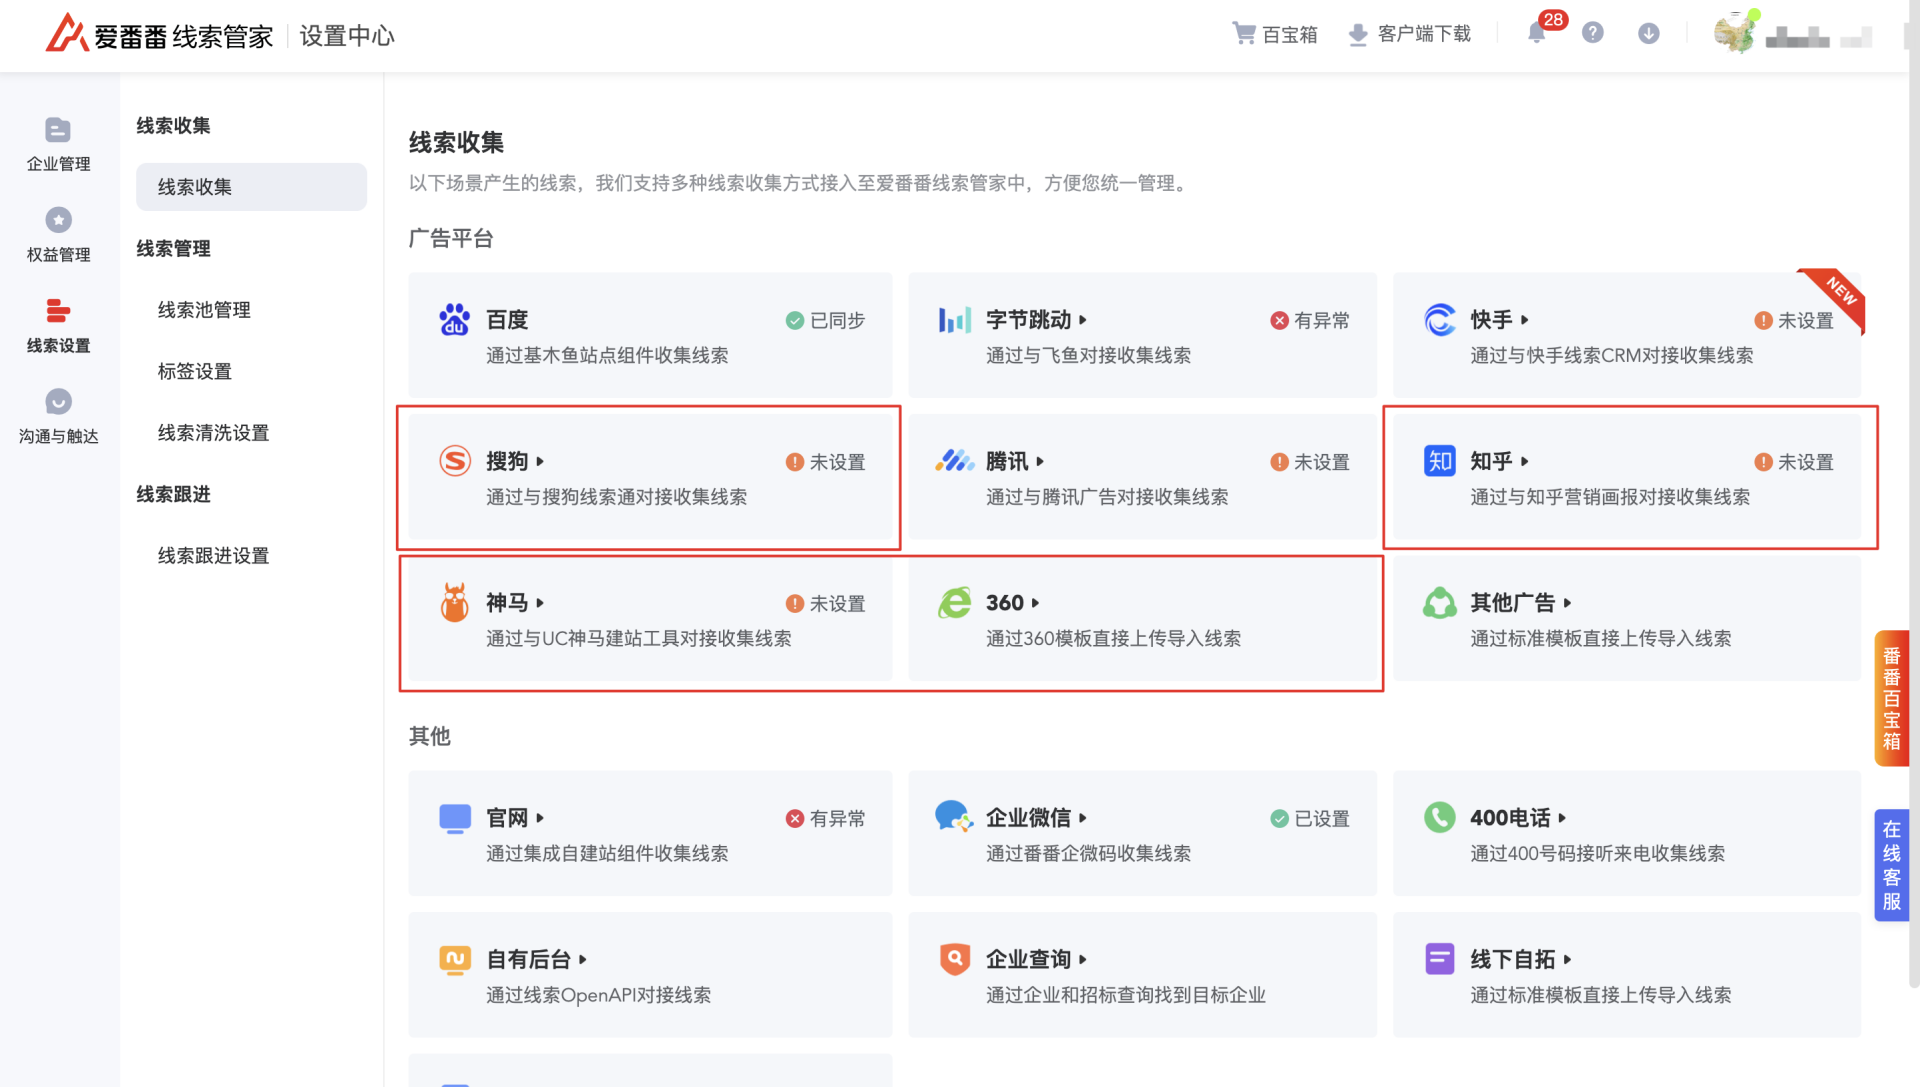The height and width of the screenshot is (1087, 1920).
Task: Click 未设置 status on 快手 card
Action: coord(1794,321)
